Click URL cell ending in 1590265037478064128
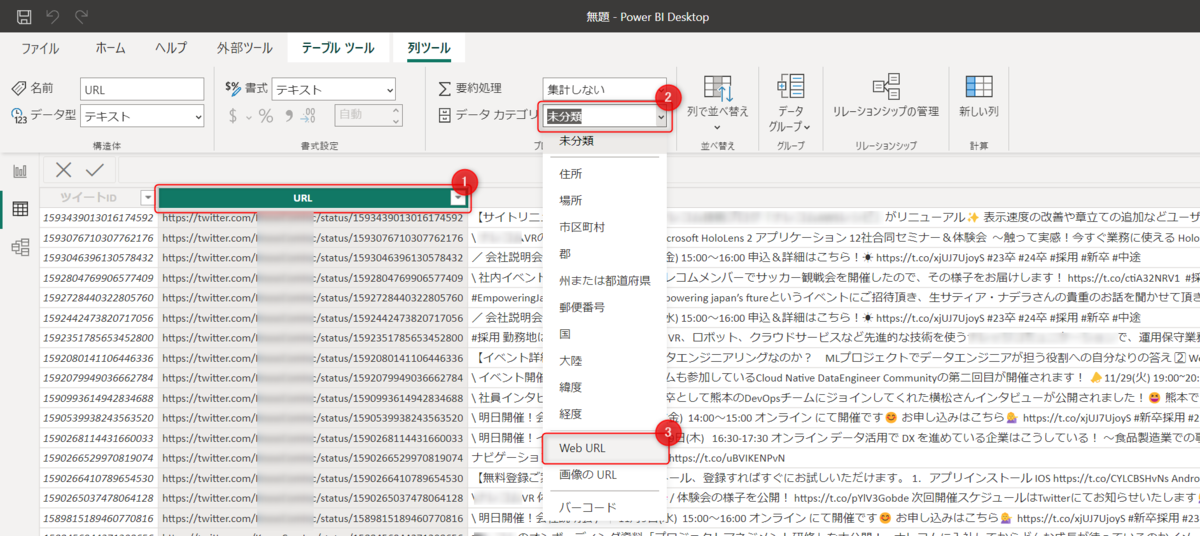Viewport: 1200px width, 536px height. [312, 498]
